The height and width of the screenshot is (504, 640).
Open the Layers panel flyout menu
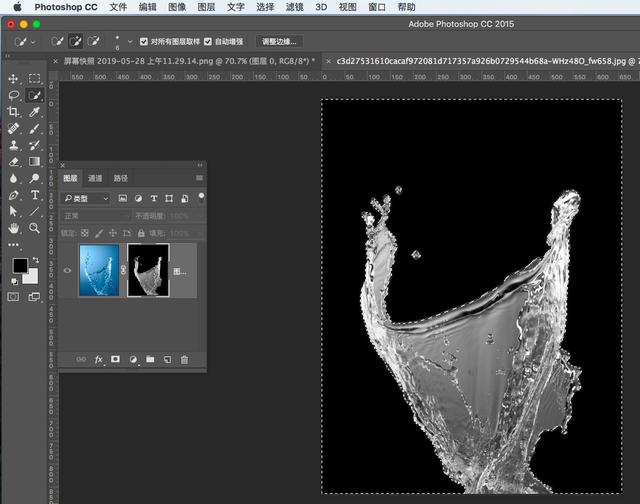pyautogui.click(x=199, y=178)
